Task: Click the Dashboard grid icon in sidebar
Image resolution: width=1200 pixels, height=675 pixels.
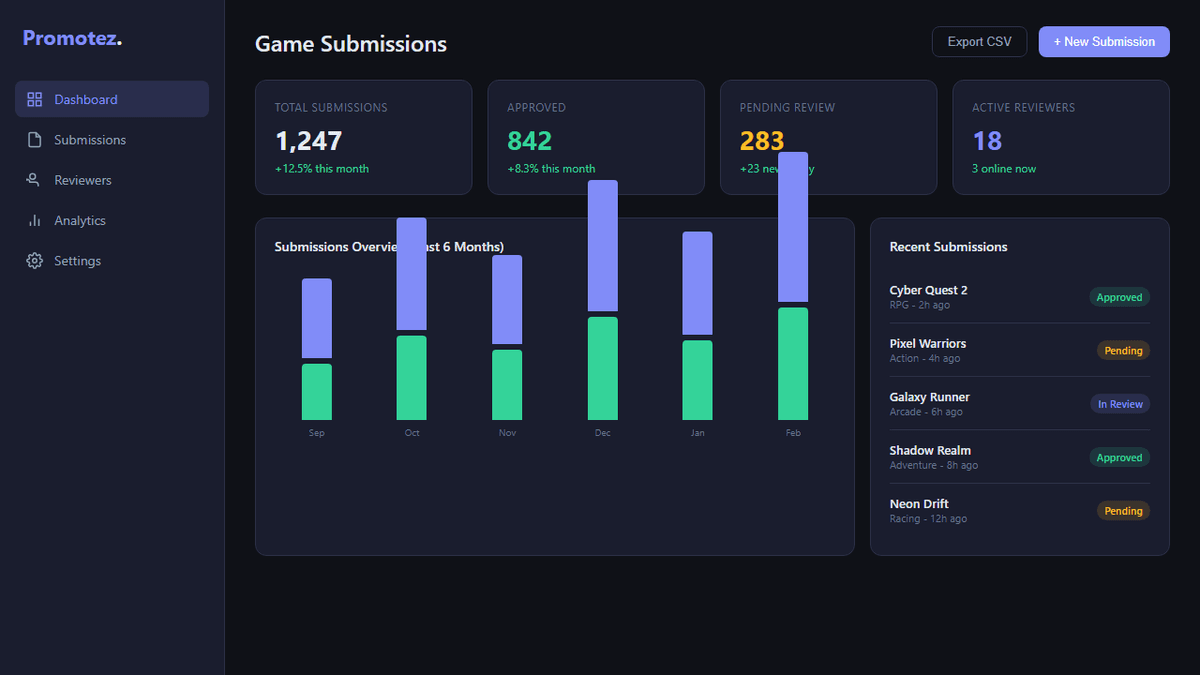Action: (35, 99)
